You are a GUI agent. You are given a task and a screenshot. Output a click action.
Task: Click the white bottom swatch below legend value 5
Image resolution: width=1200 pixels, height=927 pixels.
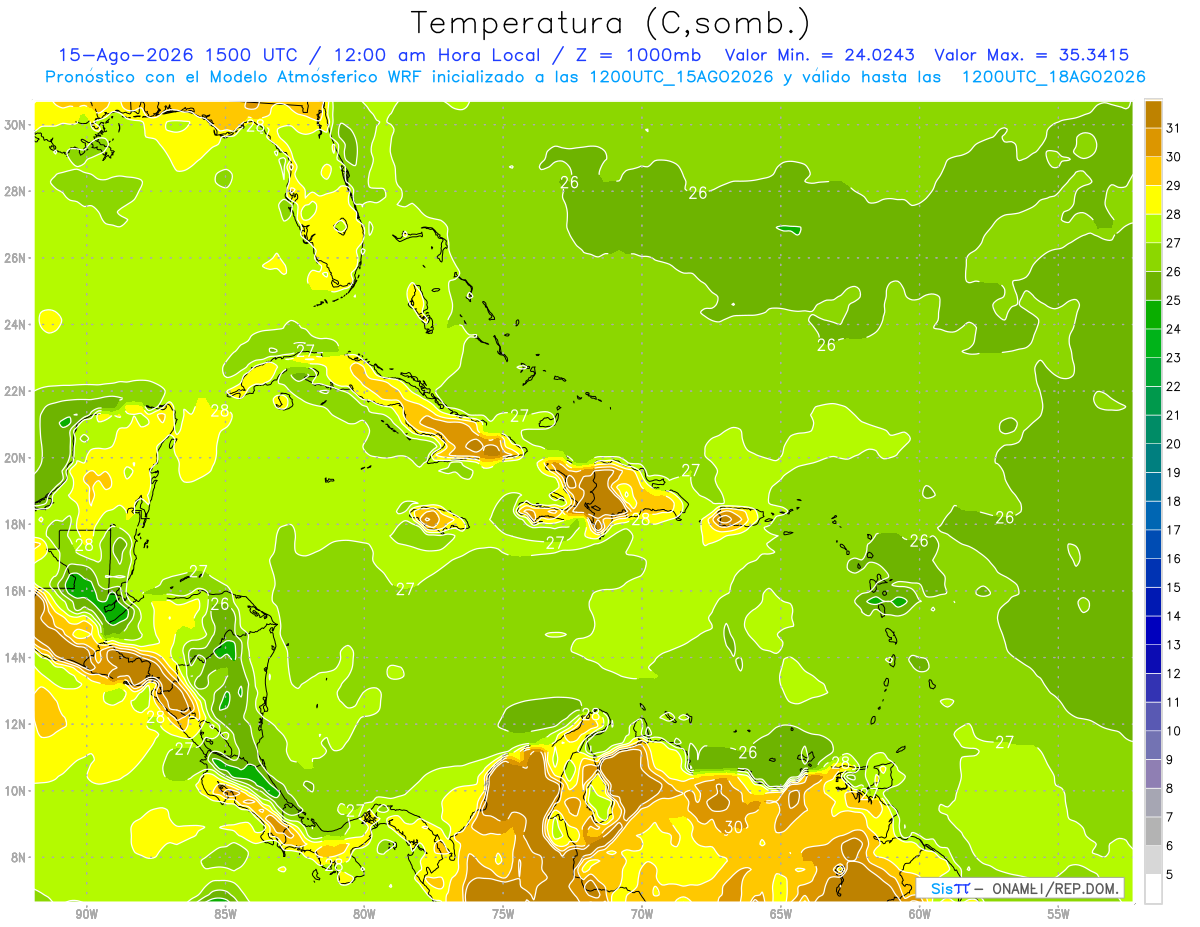pos(1153,889)
